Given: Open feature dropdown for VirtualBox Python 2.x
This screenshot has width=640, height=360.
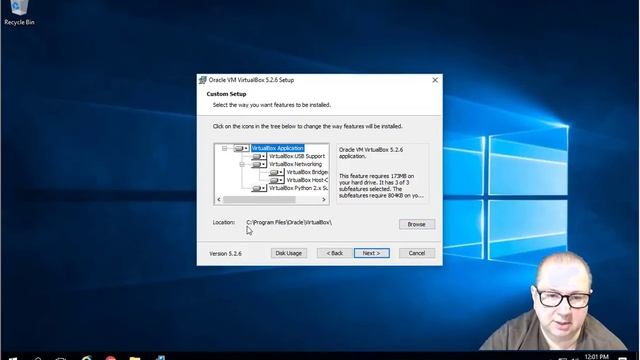Looking at the screenshot, I should coord(259,188).
